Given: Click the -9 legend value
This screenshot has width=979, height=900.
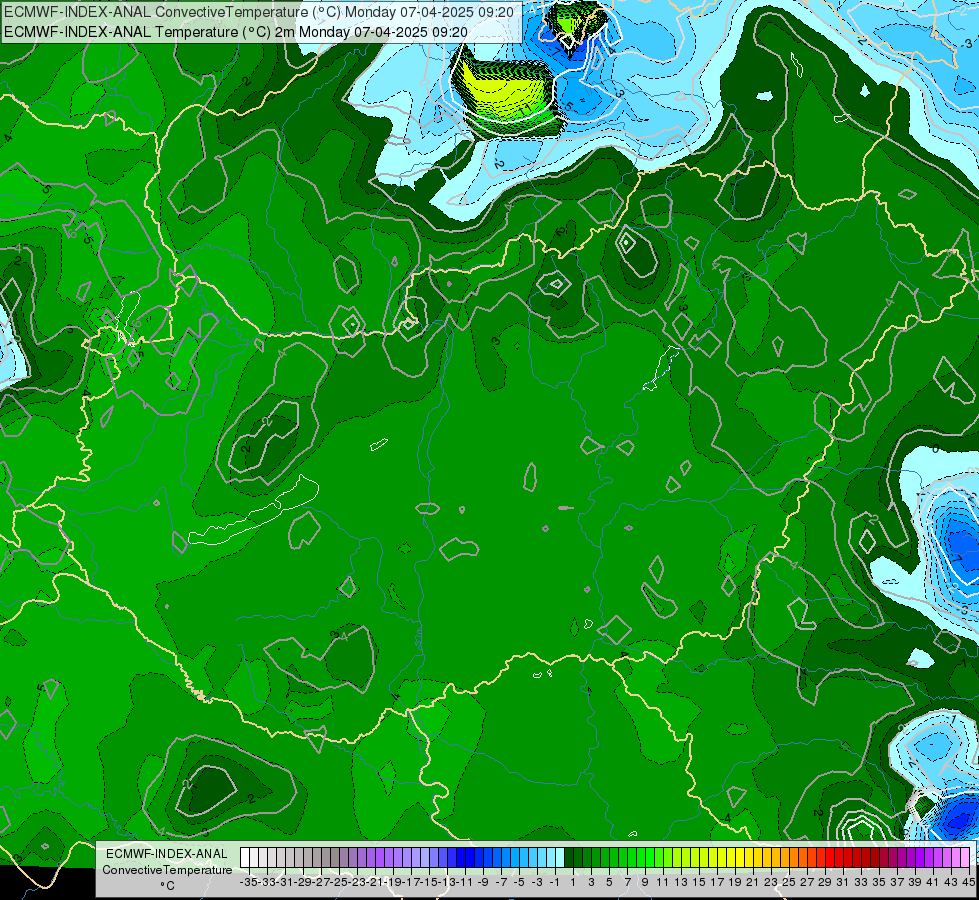Looking at the screenshot, I should [483, 882].
